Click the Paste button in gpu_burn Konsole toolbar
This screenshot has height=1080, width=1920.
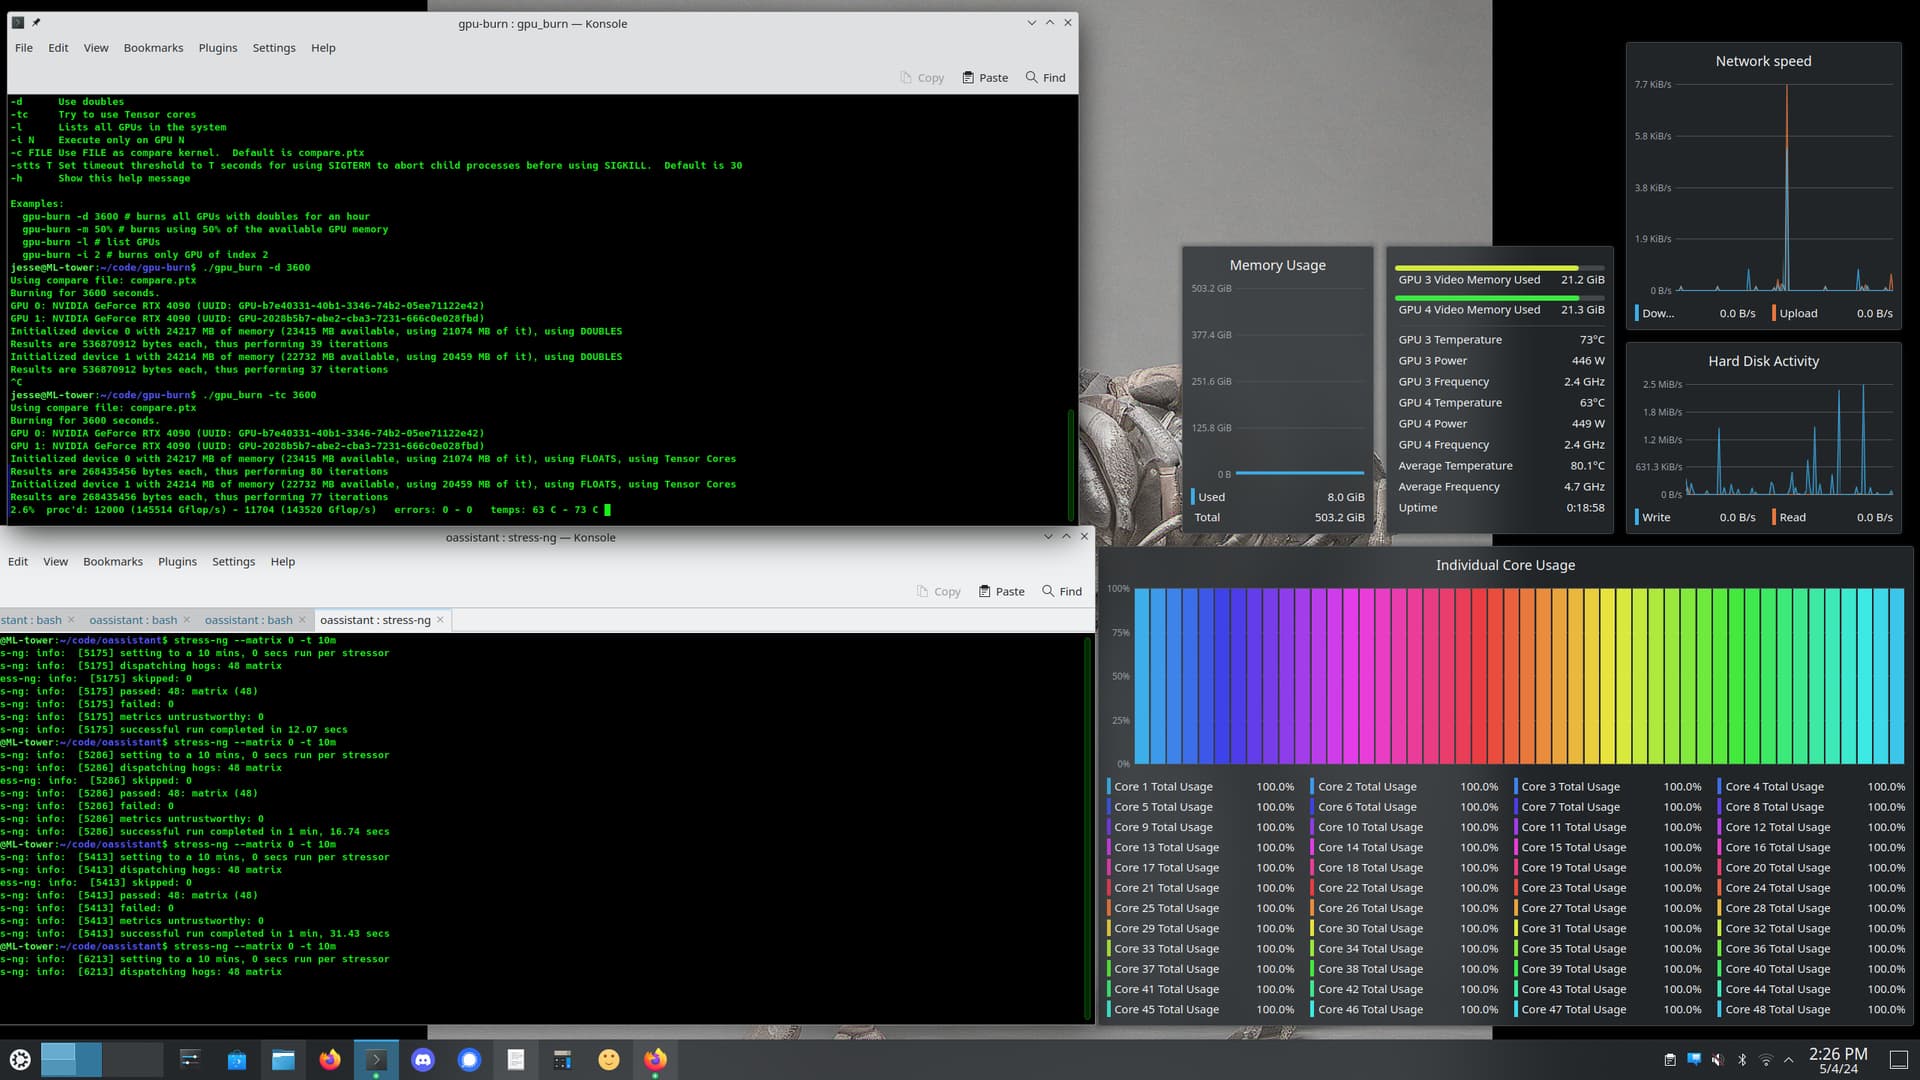point(985,78)
